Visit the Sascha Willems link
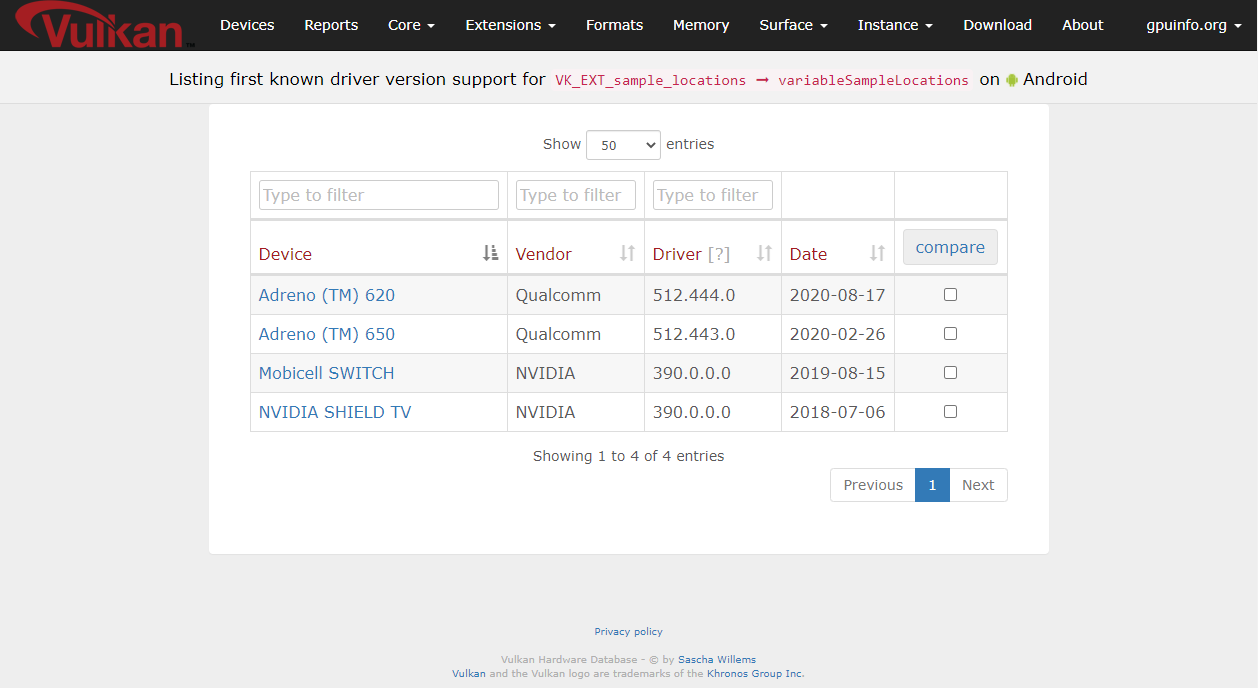Screen dimensions: 1258x688 pos(717,660)
